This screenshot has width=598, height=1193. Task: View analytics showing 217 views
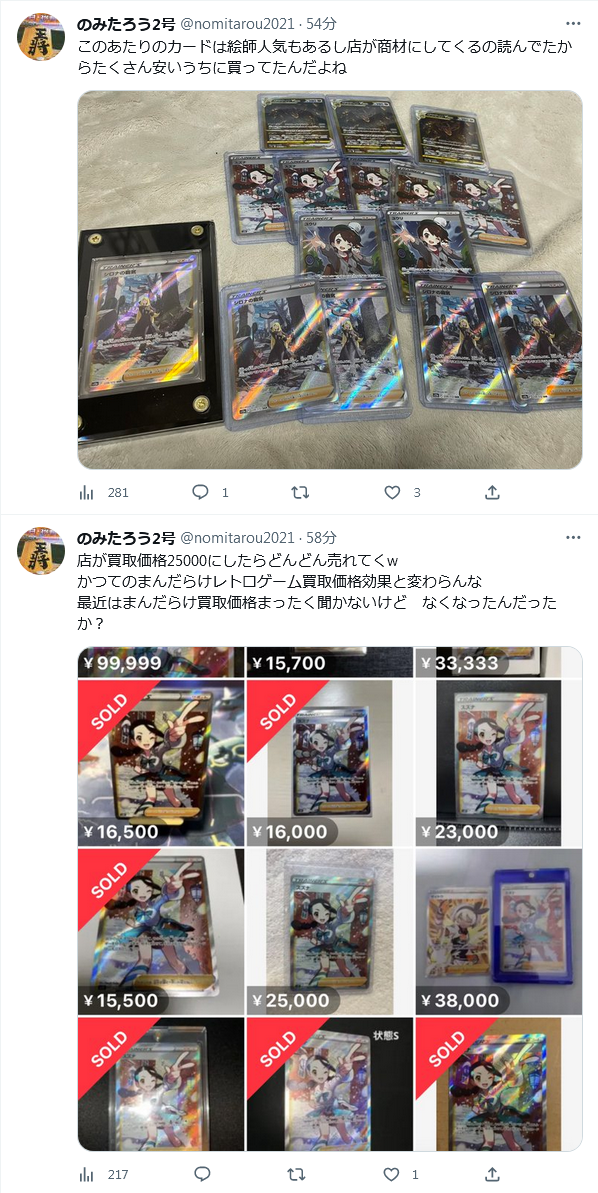(103, 1174)
